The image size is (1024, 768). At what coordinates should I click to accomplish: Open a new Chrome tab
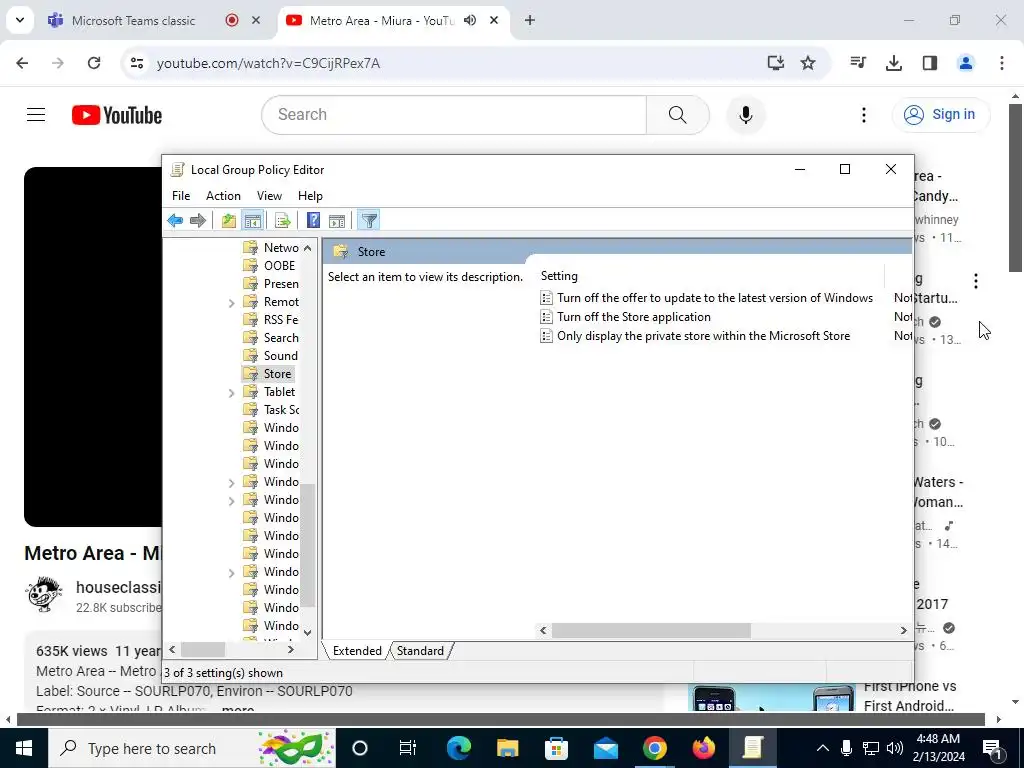tap(530, 20)
